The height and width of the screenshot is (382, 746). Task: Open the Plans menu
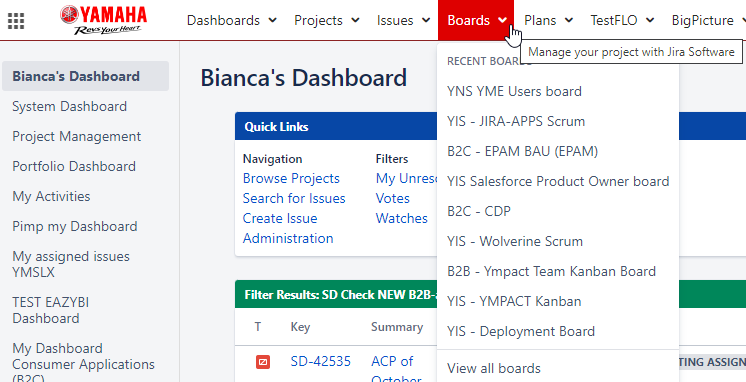pos(549,20)
